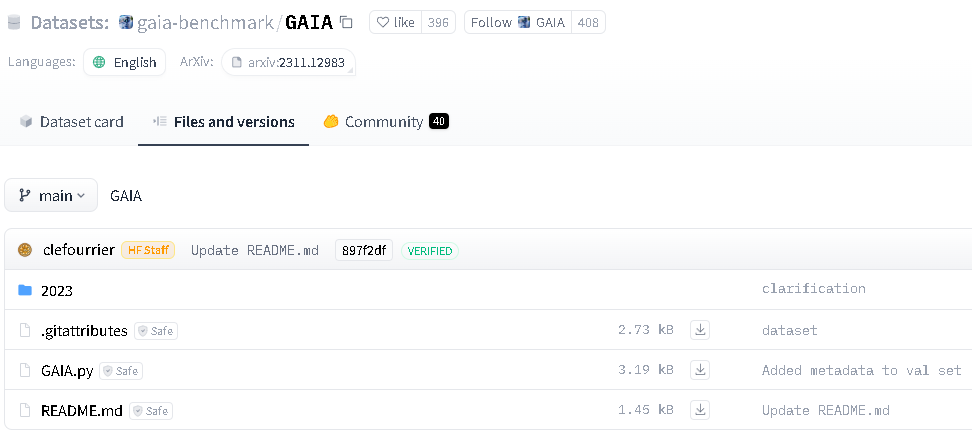Screen dimensions: 972x430
Task: Download the GAIA.py file icon
Action: [x=700, y=370]
